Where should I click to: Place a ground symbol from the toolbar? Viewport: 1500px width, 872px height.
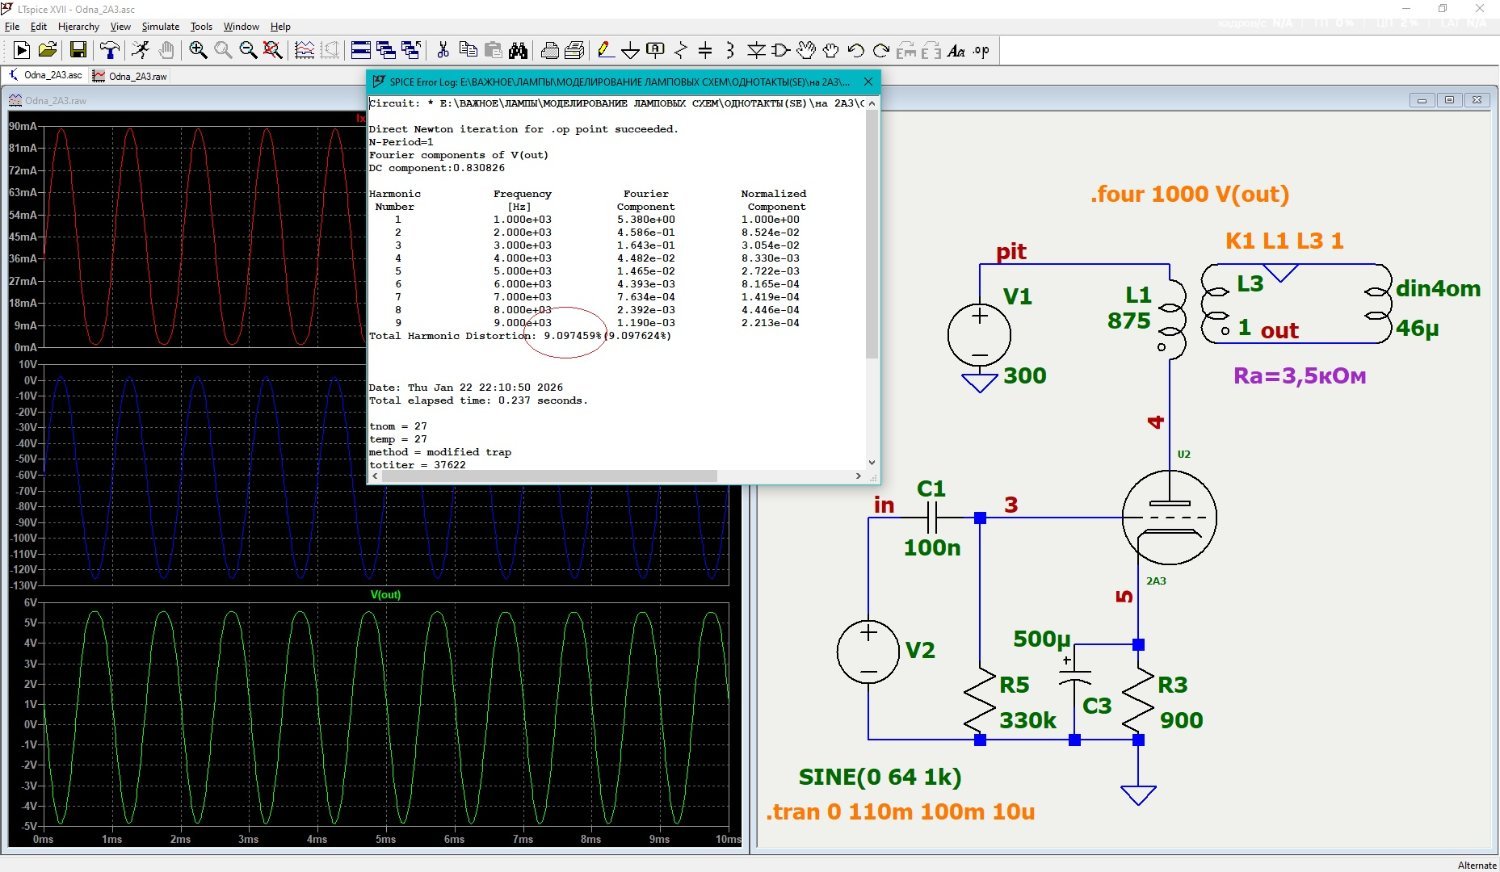(x=630, y=50)
